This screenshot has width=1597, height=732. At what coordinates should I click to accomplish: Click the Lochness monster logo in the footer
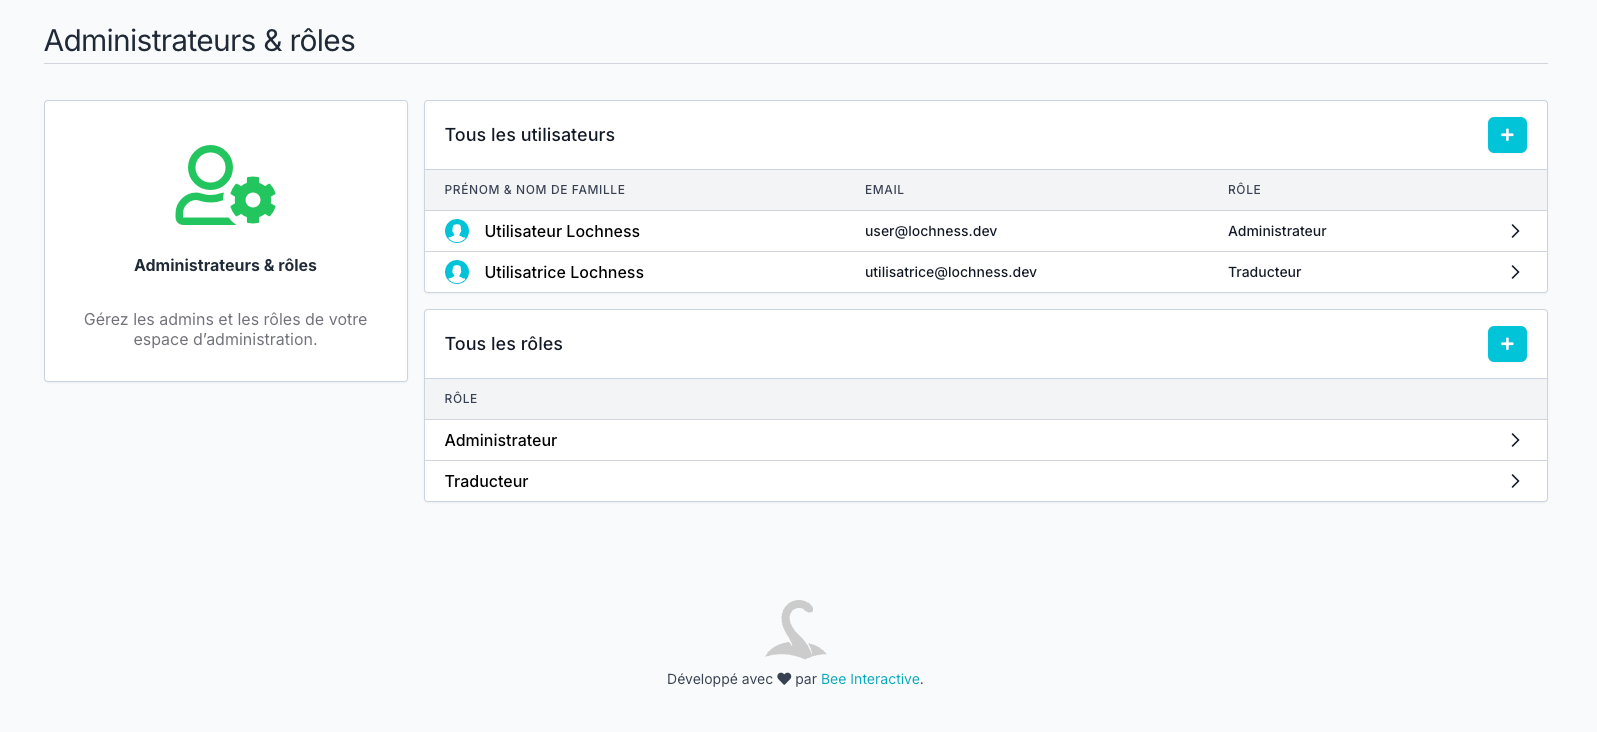[x=795, y=629]
